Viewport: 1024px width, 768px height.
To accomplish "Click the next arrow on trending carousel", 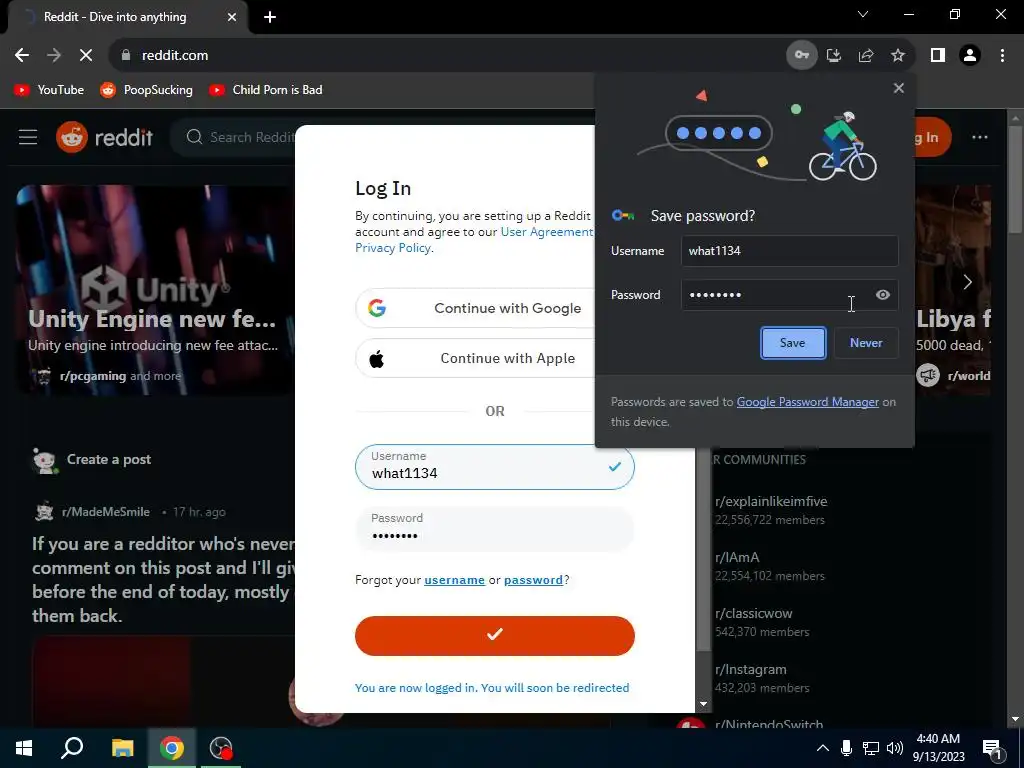I will tap(968, 282).
